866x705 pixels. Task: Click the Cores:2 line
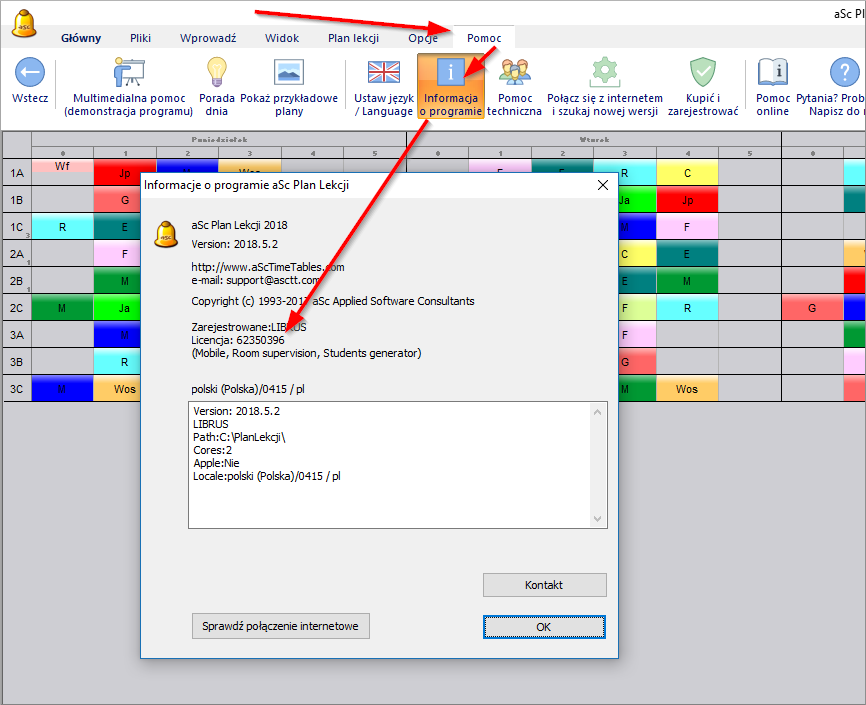click(213, 450)
